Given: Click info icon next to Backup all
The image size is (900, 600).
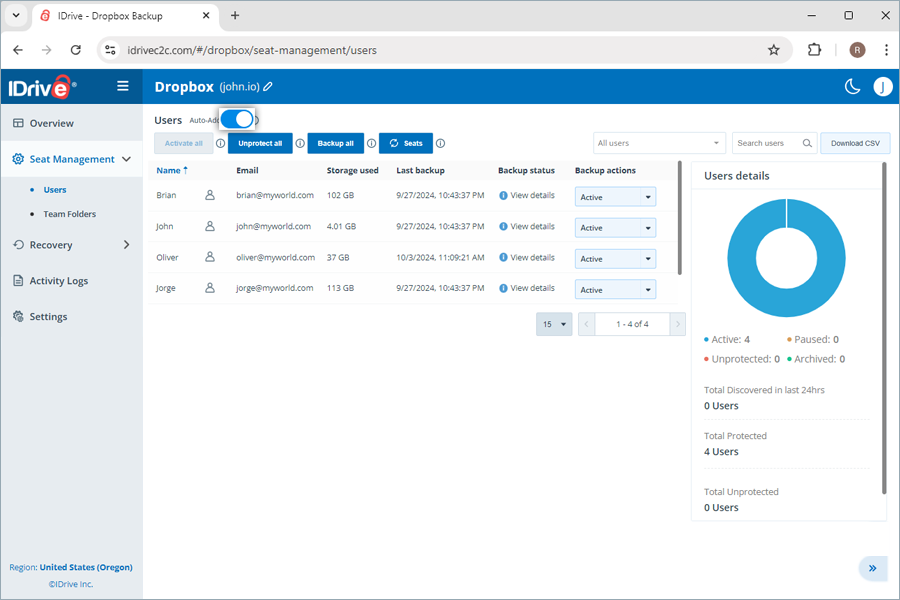Looking at the screenshot, I should pos(371,144).
